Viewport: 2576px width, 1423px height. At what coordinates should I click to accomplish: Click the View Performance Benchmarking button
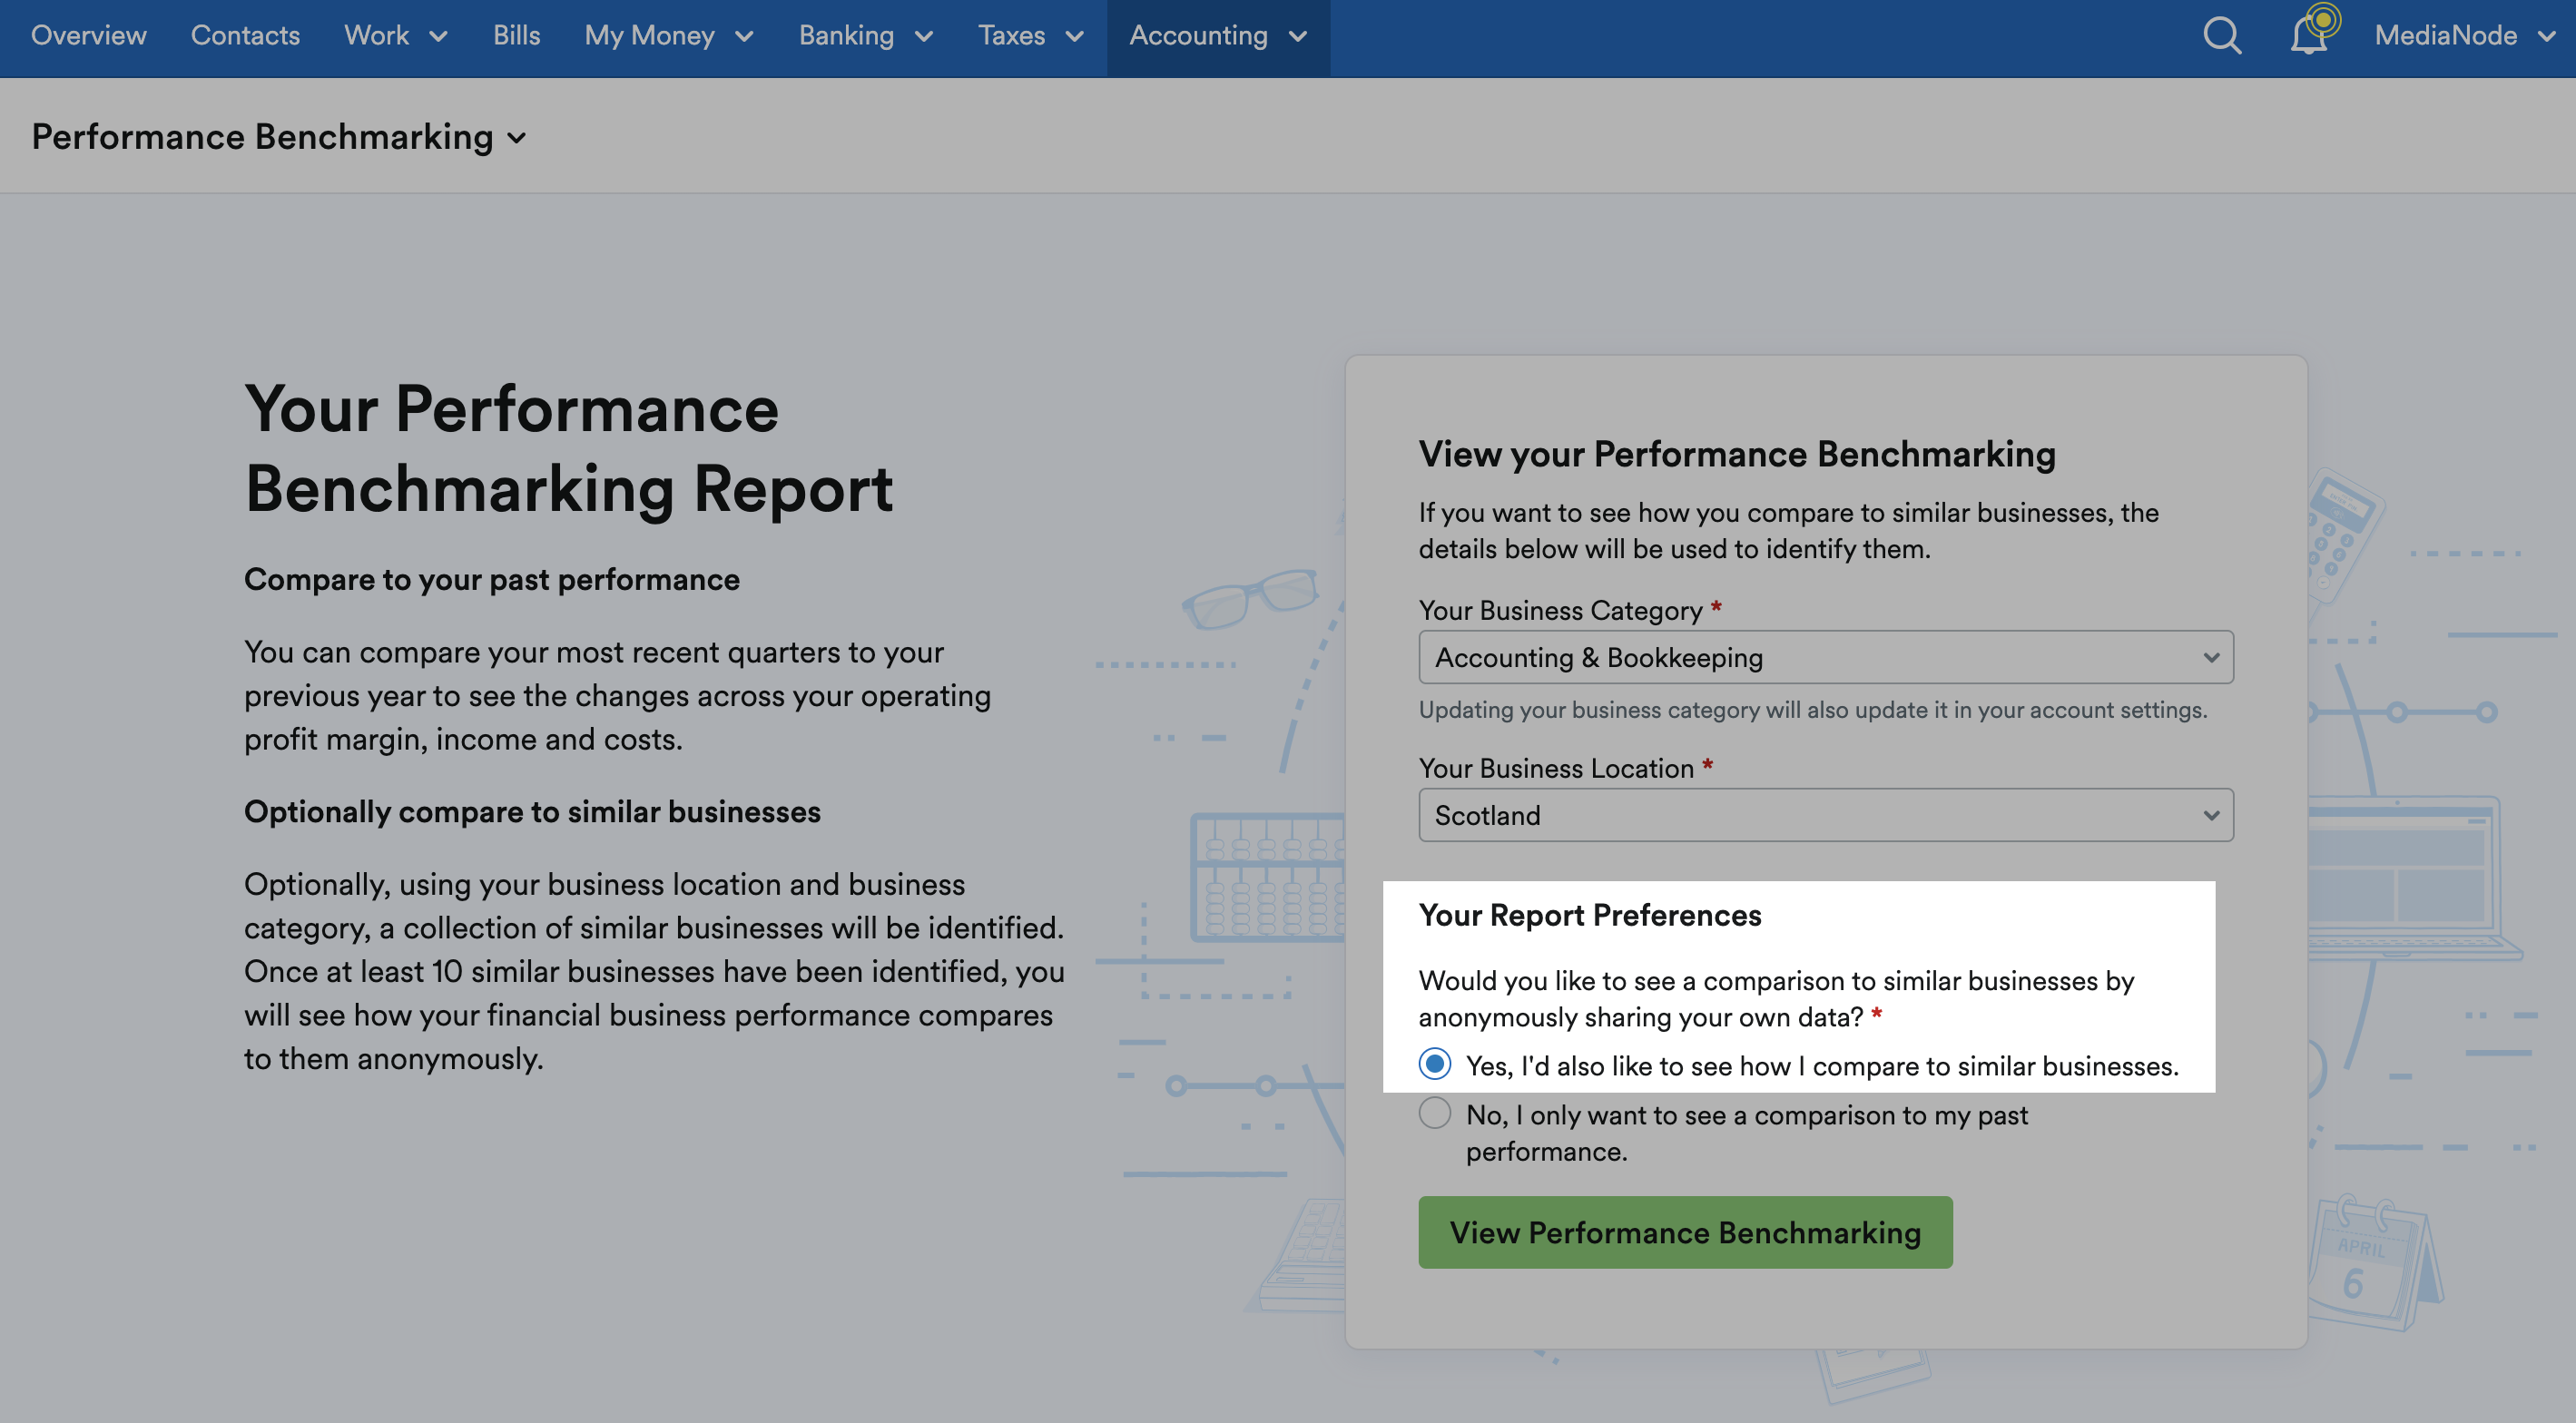pyautogui.click(x=1685, y=1232)
